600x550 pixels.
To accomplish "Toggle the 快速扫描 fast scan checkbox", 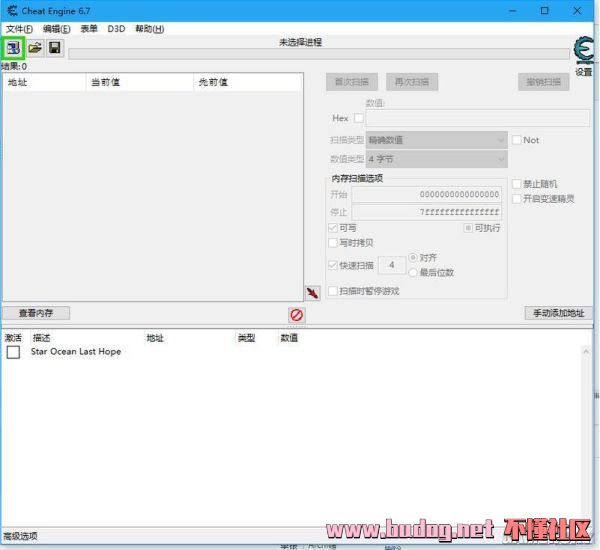I will [333, 265].
